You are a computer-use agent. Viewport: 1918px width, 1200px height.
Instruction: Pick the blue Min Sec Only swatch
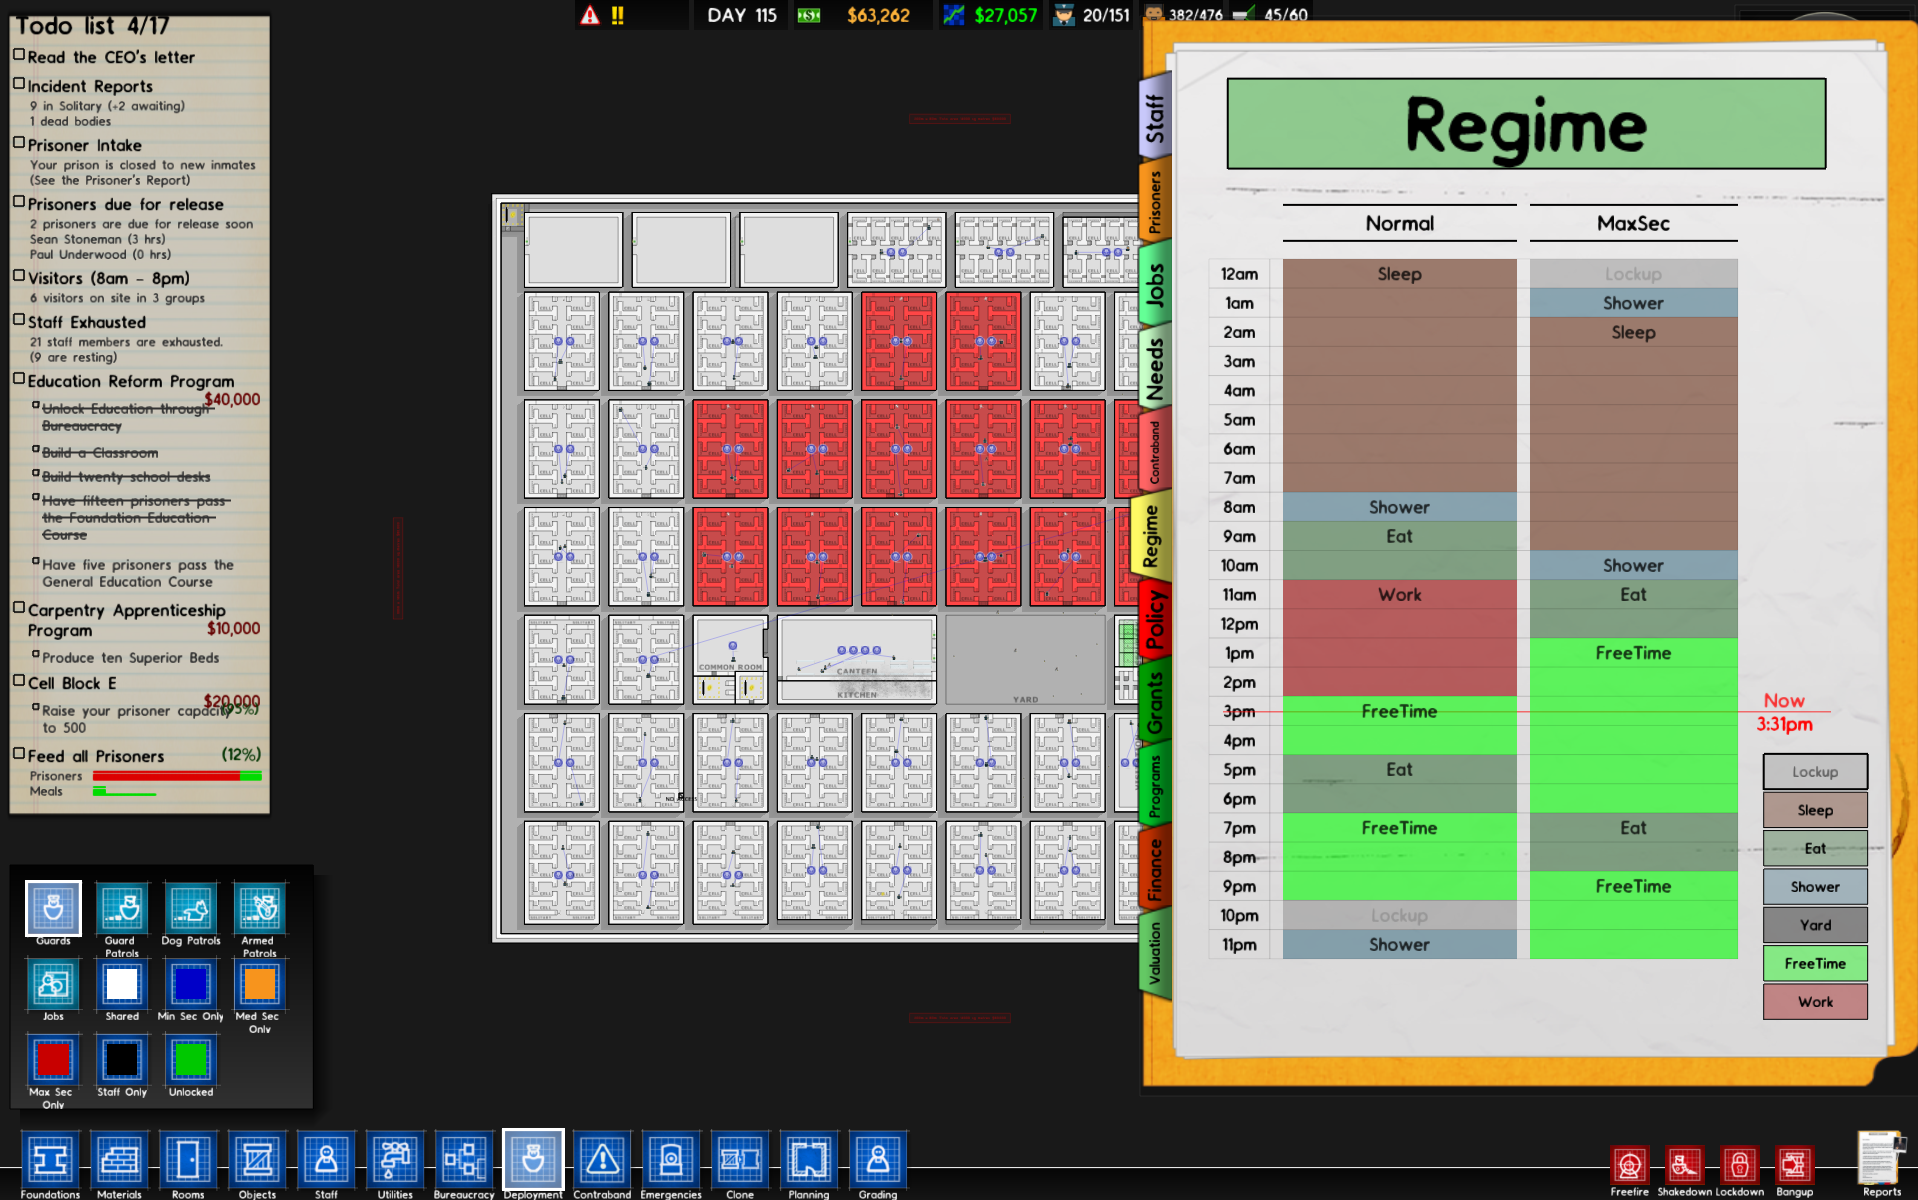[x=190, y=984]
